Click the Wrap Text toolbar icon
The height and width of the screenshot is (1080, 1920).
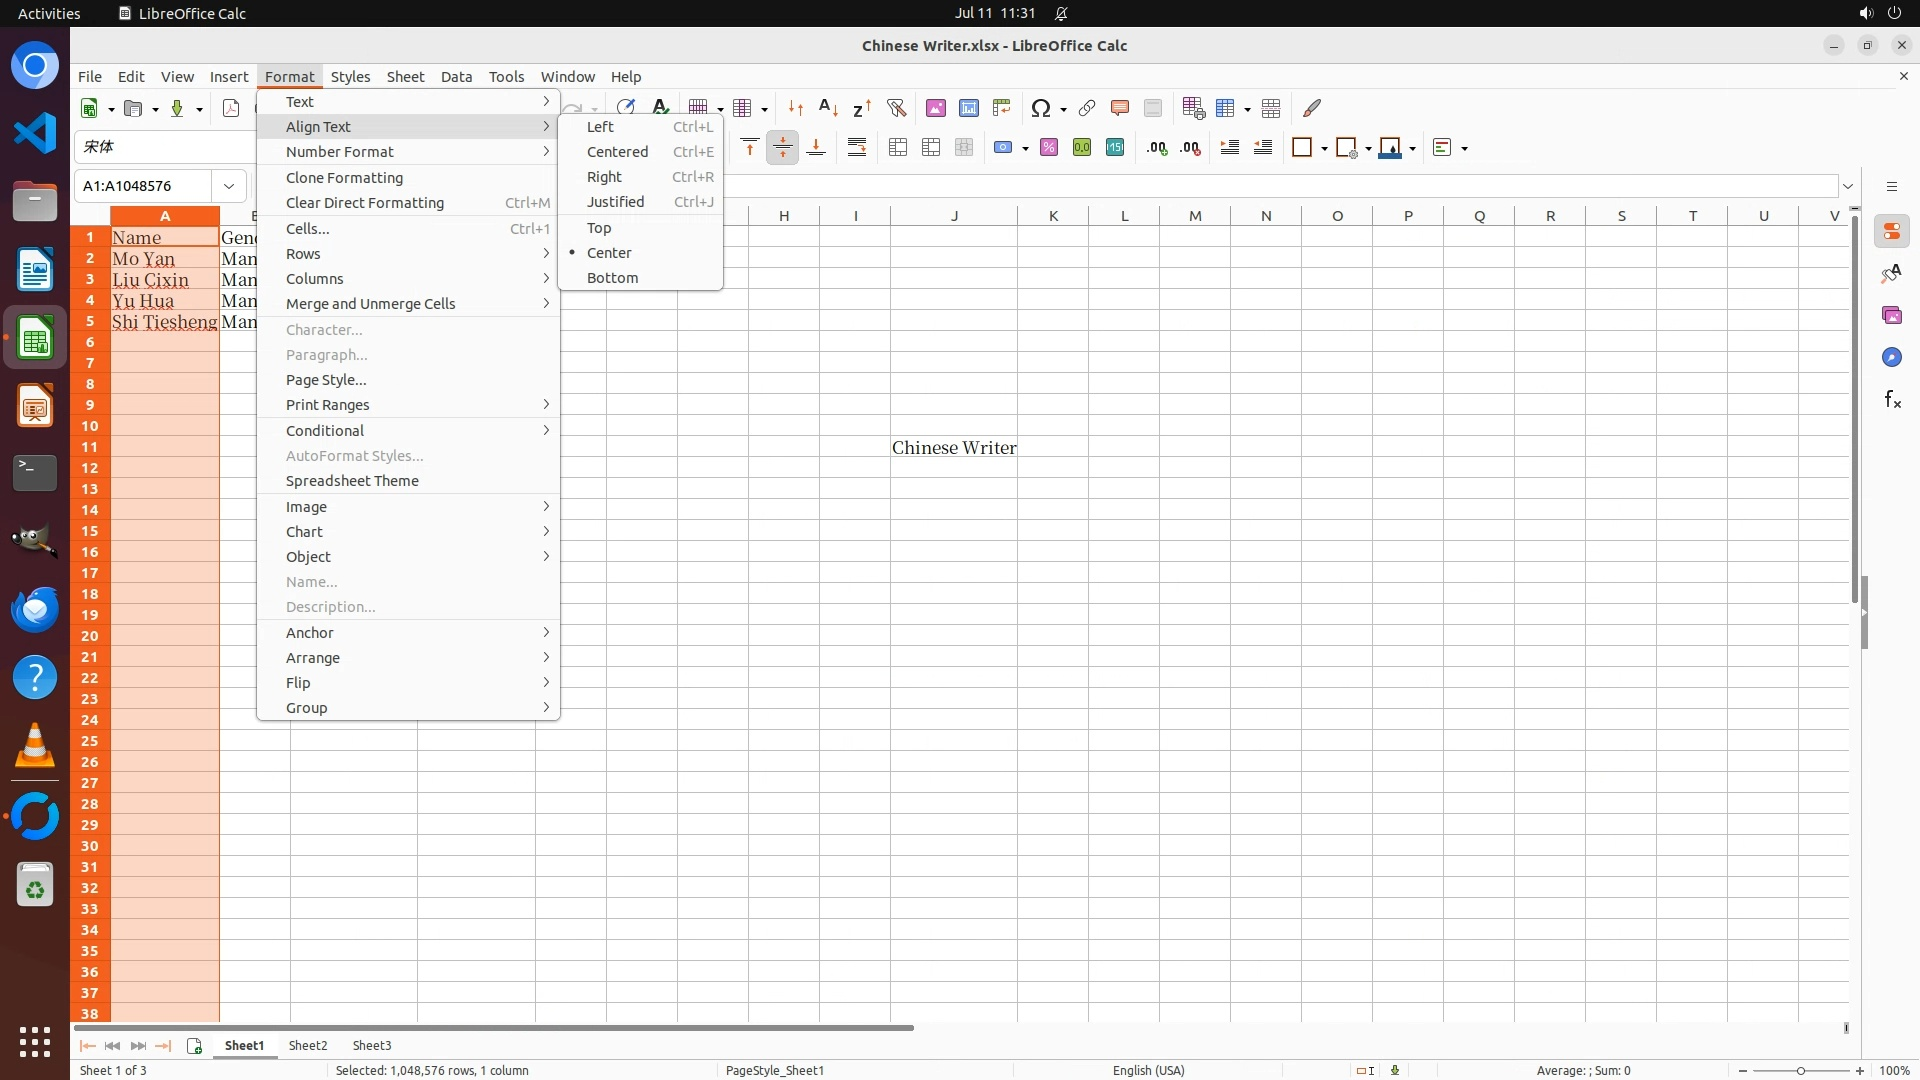point(857,148)
